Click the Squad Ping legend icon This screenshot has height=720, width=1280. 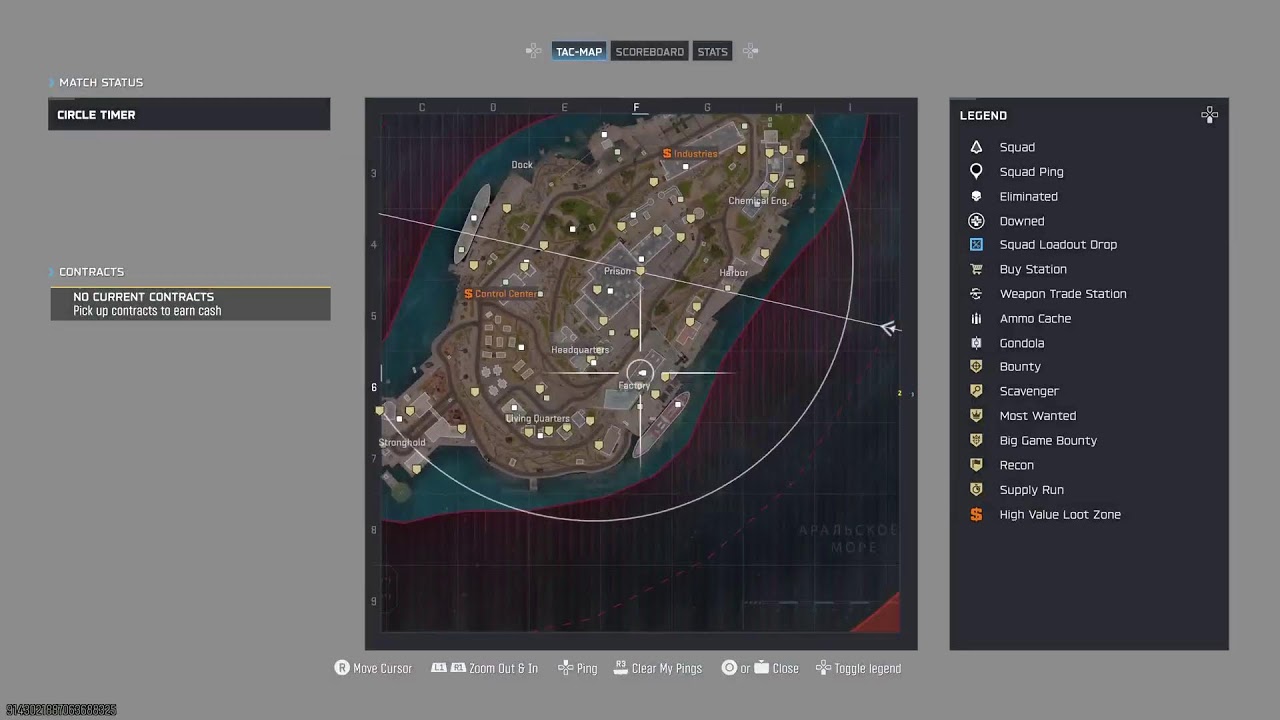point(976,172)
